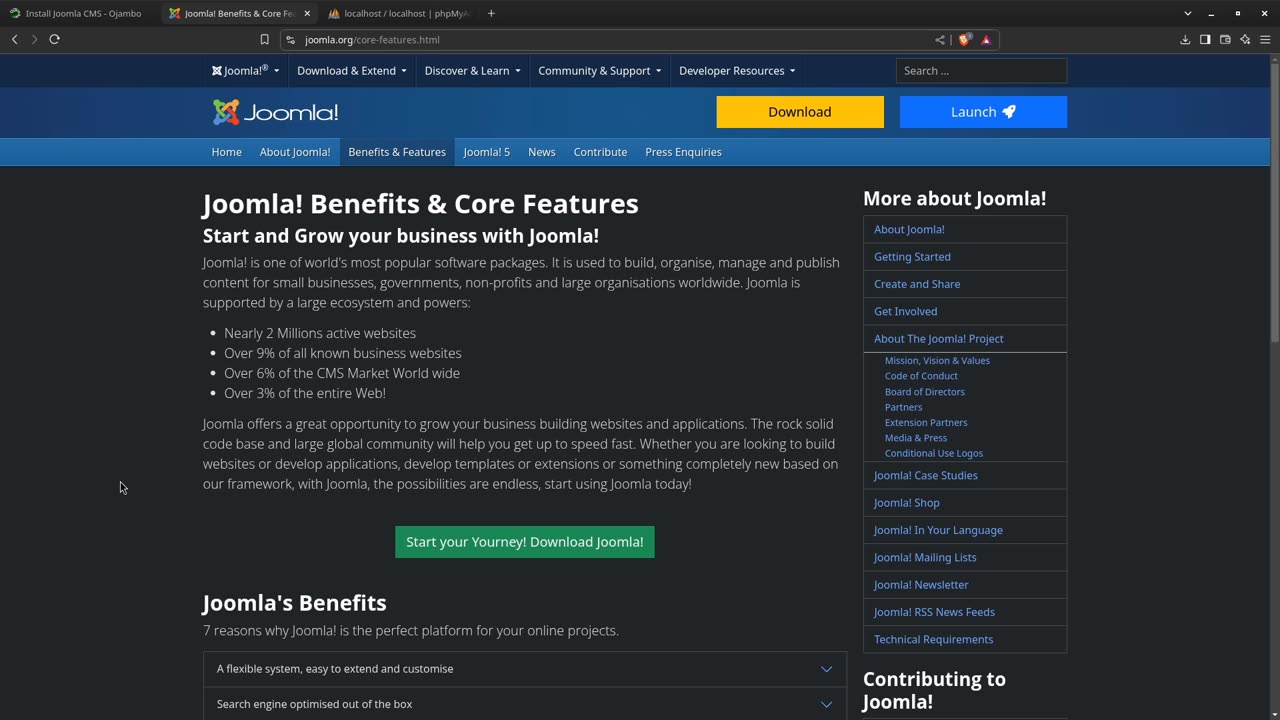1280x720 pixels.
Task: Click the share icon in the address bar
Action: (940, 40)
